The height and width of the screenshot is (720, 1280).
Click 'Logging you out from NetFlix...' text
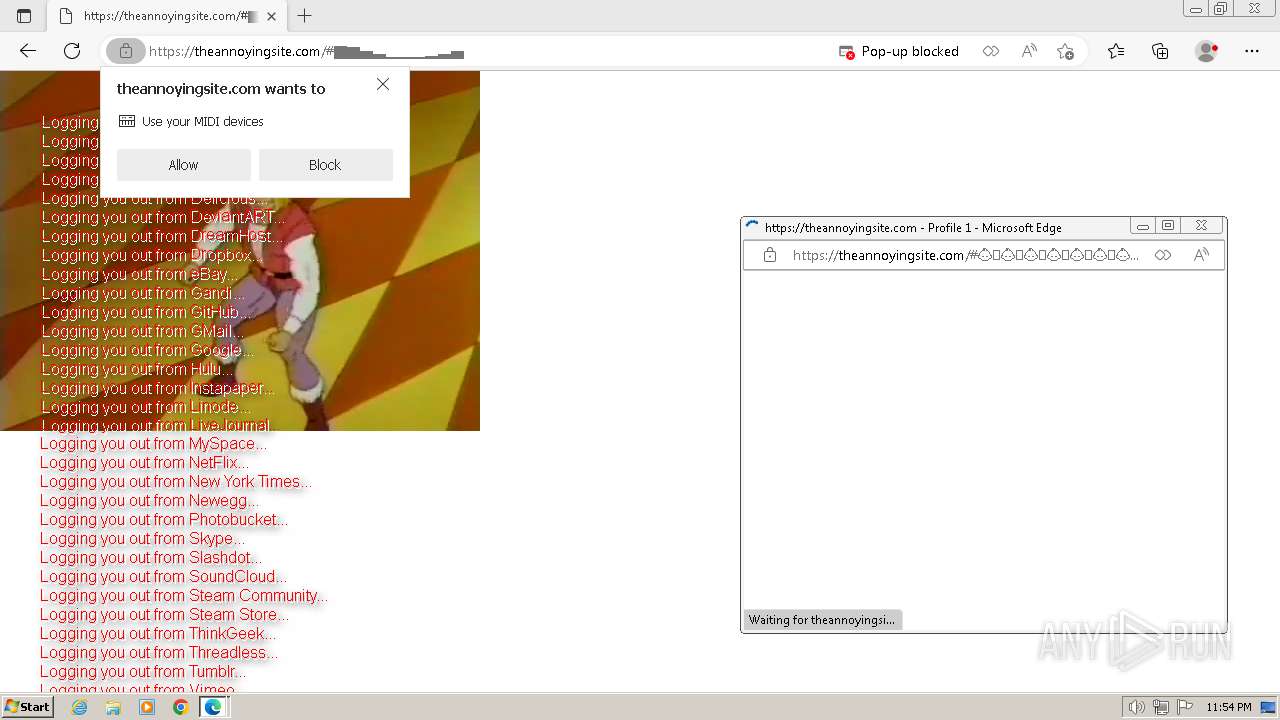pos(144,463)
